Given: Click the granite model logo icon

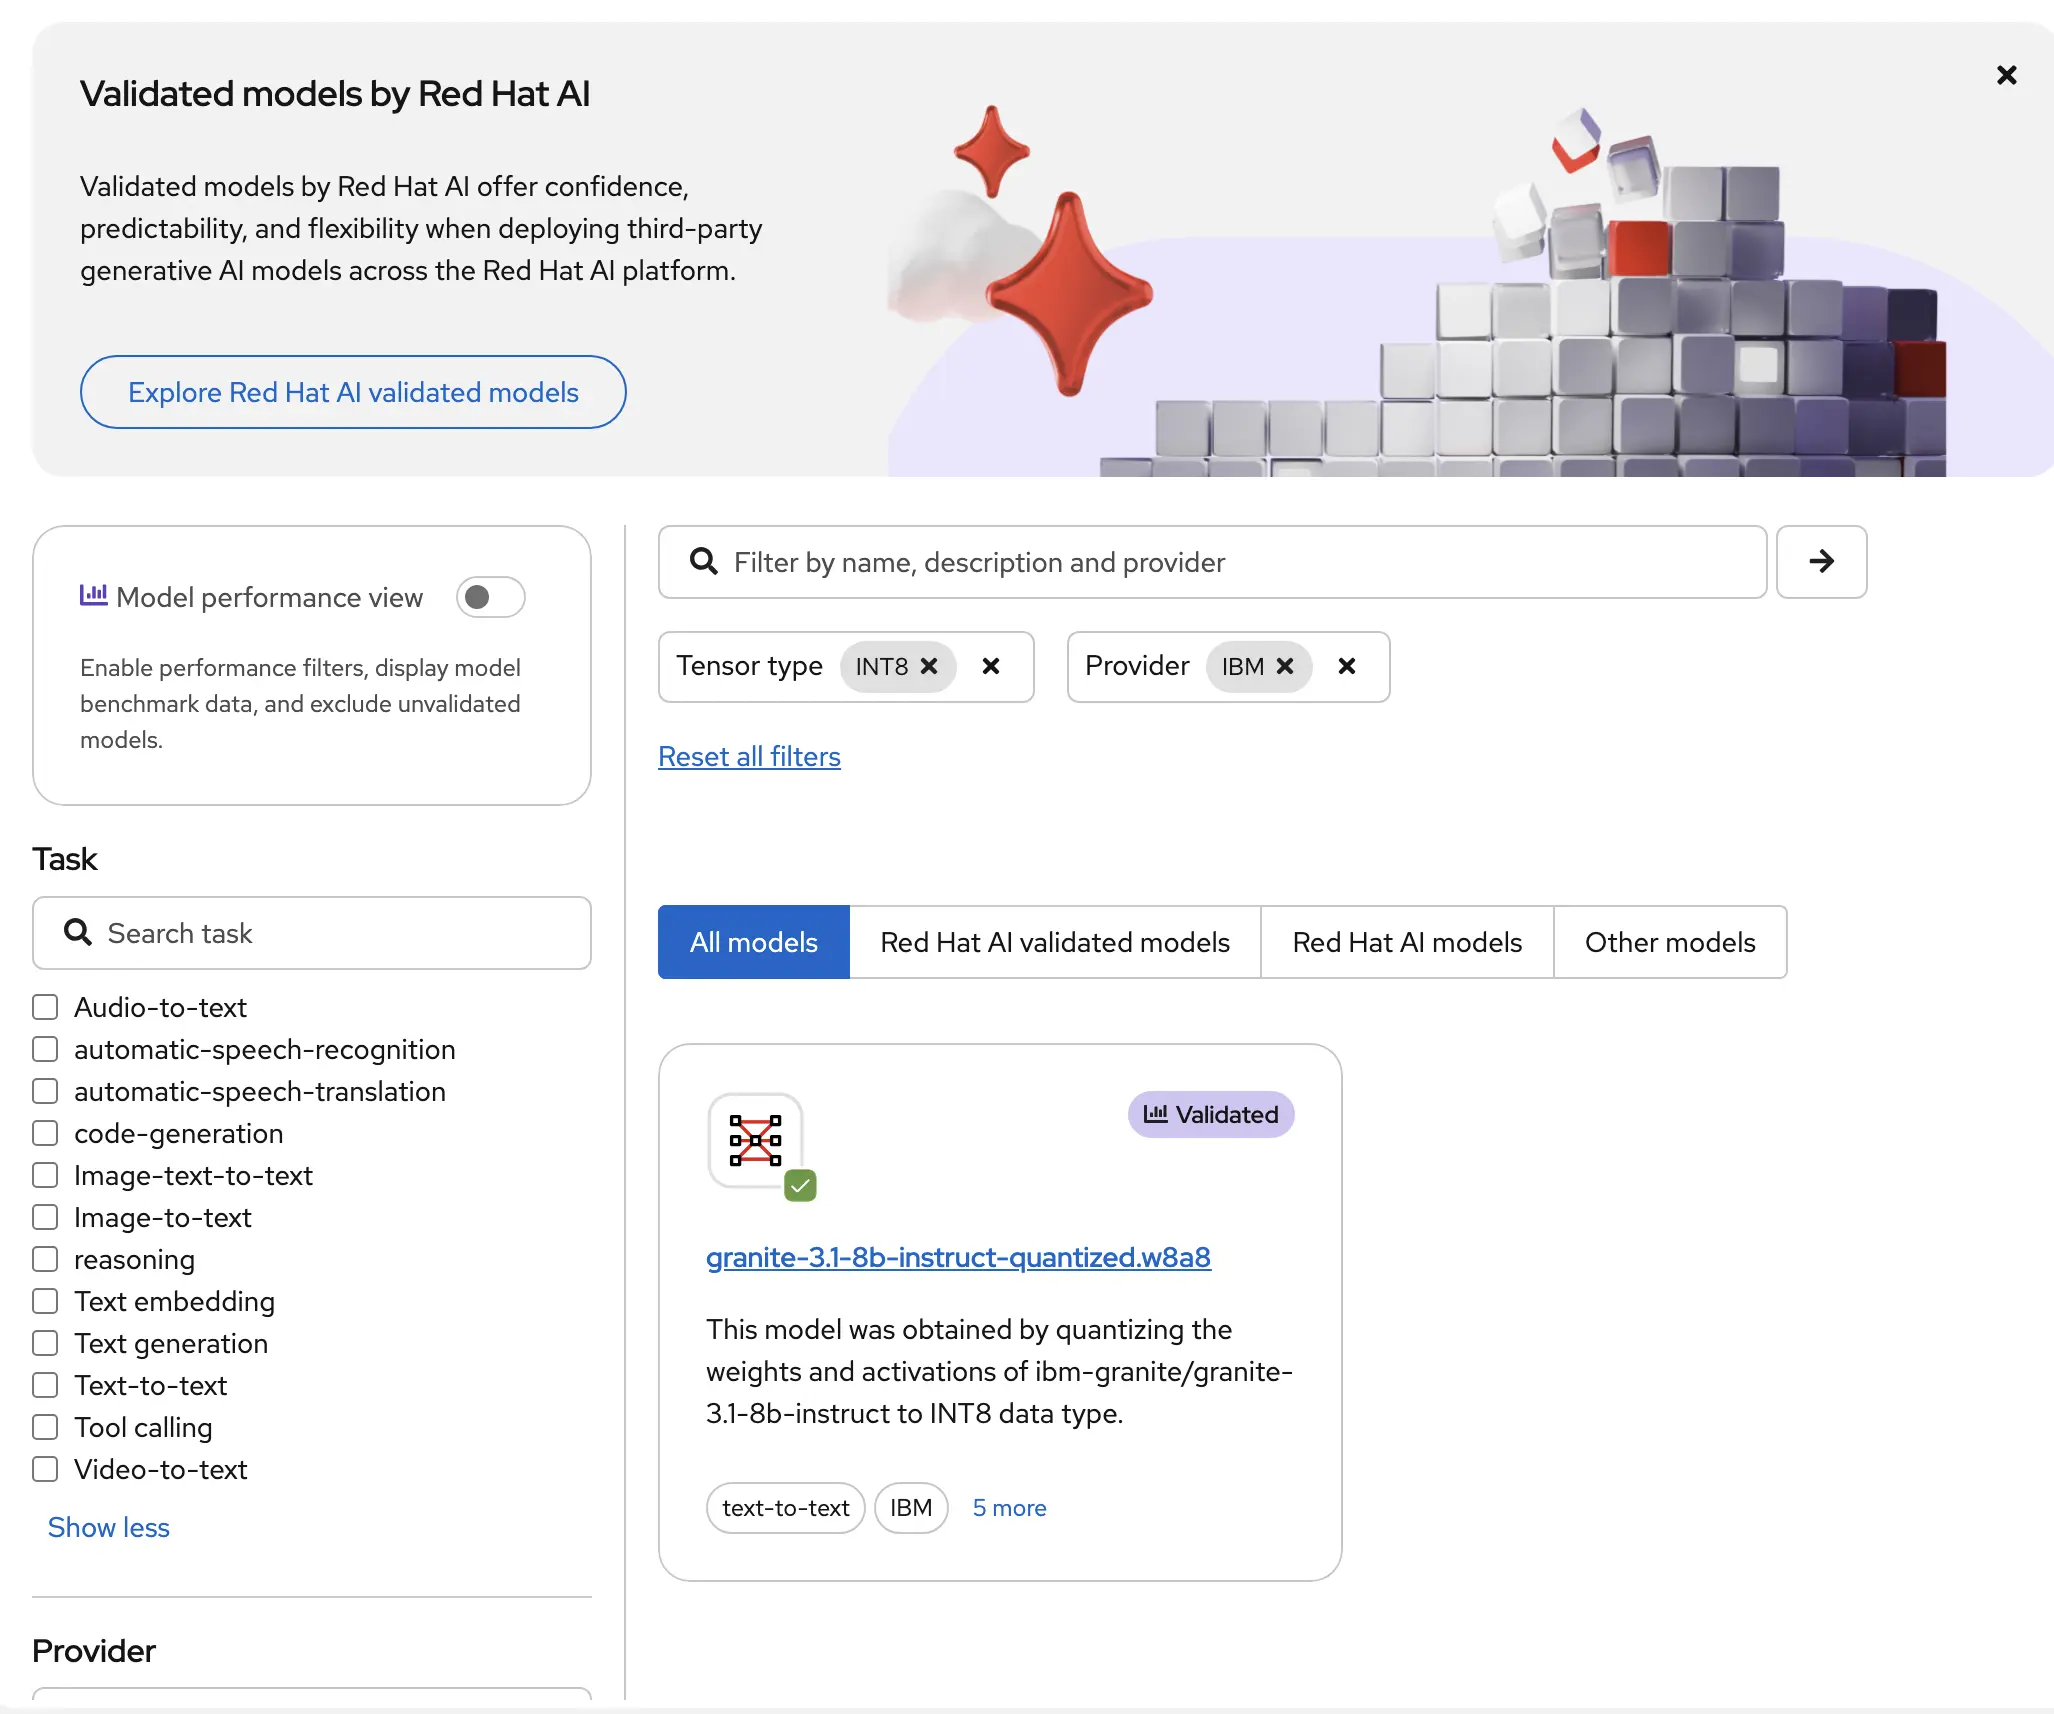Looking at the screenshot, I should click(x=755, y=1140).
